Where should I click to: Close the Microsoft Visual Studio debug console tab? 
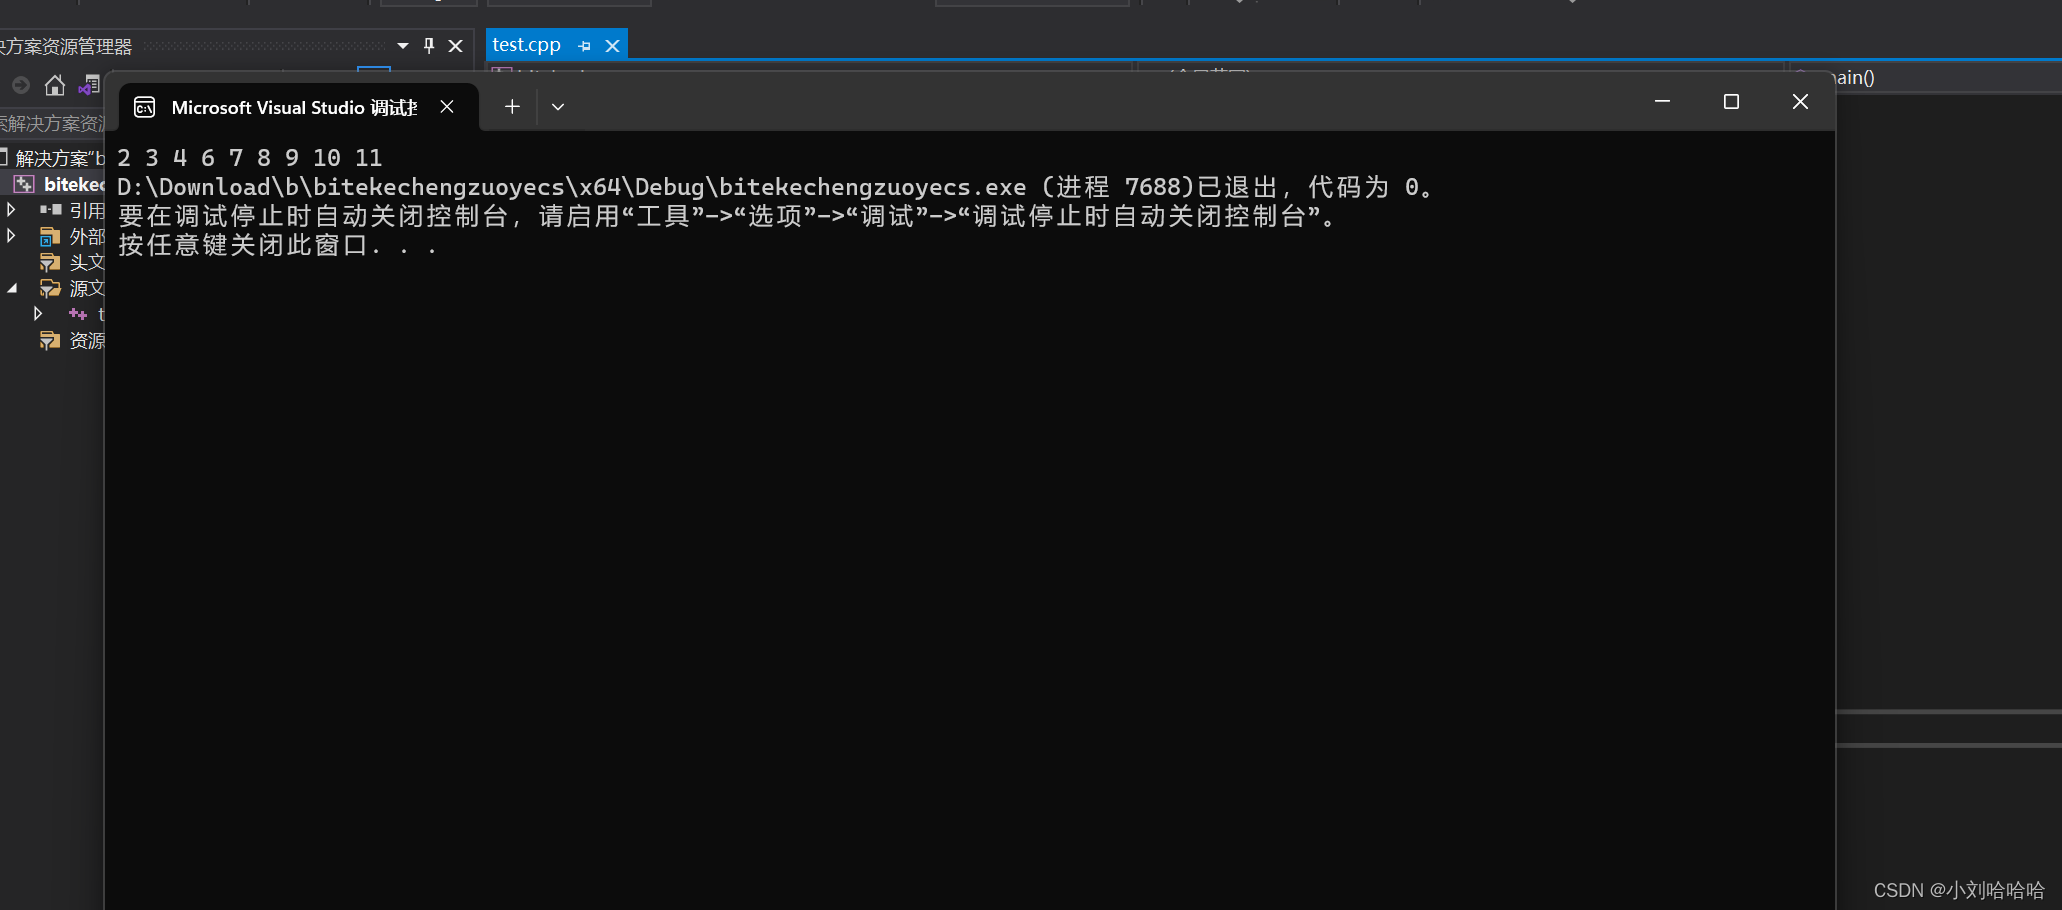pyautogui.click(x=447, y=106)
